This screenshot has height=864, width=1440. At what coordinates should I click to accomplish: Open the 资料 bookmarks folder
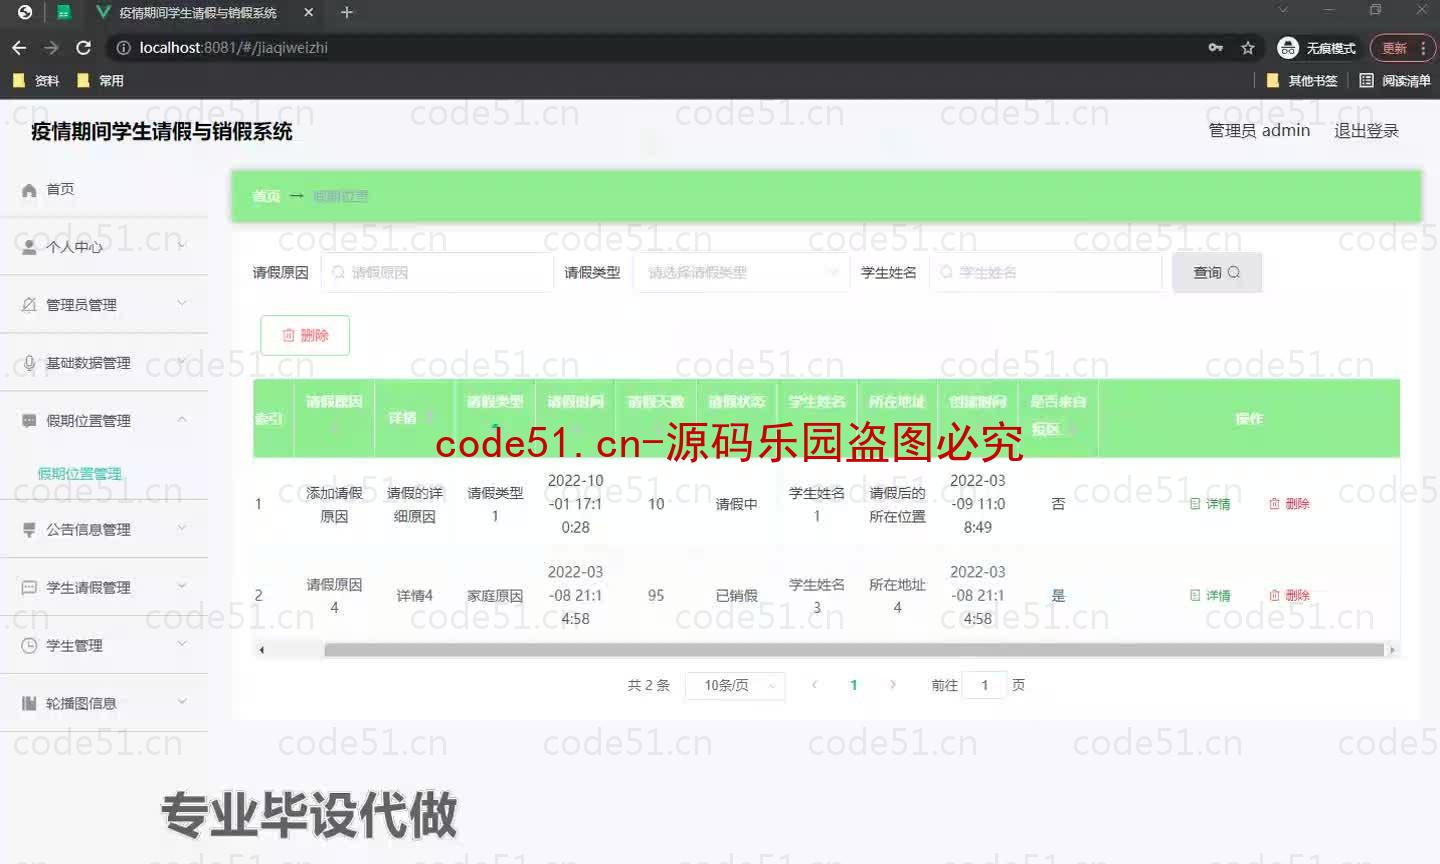[36, 80]
